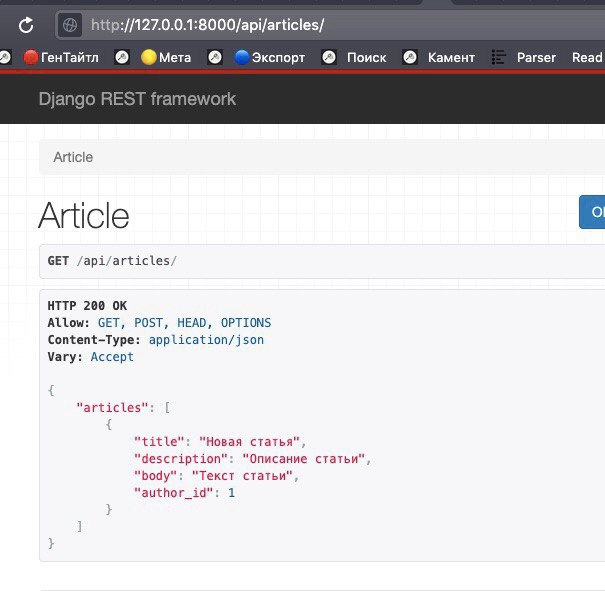Open the Камент bookmark

click(451, 57)
